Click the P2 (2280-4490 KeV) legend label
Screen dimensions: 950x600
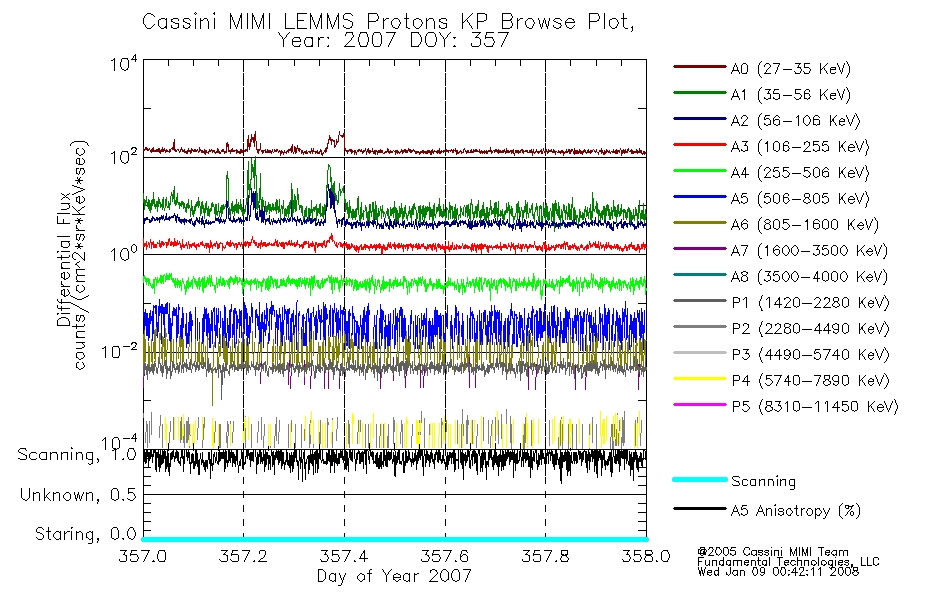[810, 329]
